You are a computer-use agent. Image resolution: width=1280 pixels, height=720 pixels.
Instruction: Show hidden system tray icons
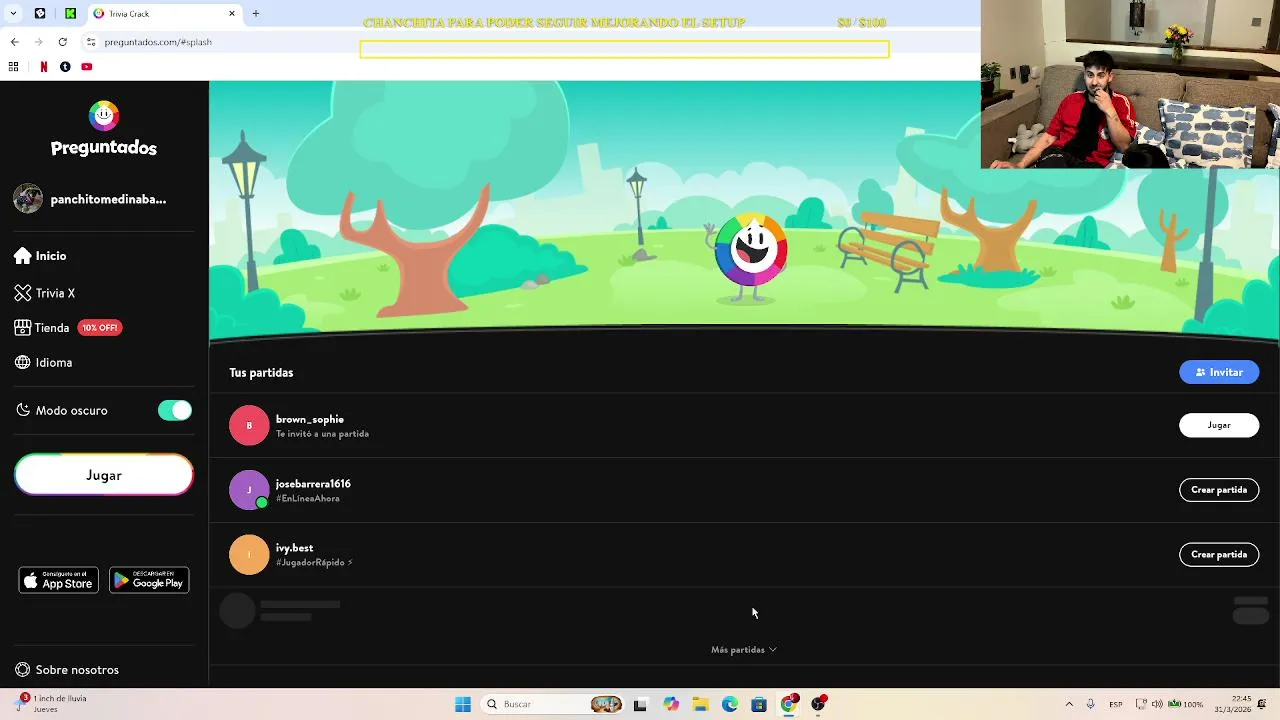point(1068,704)
